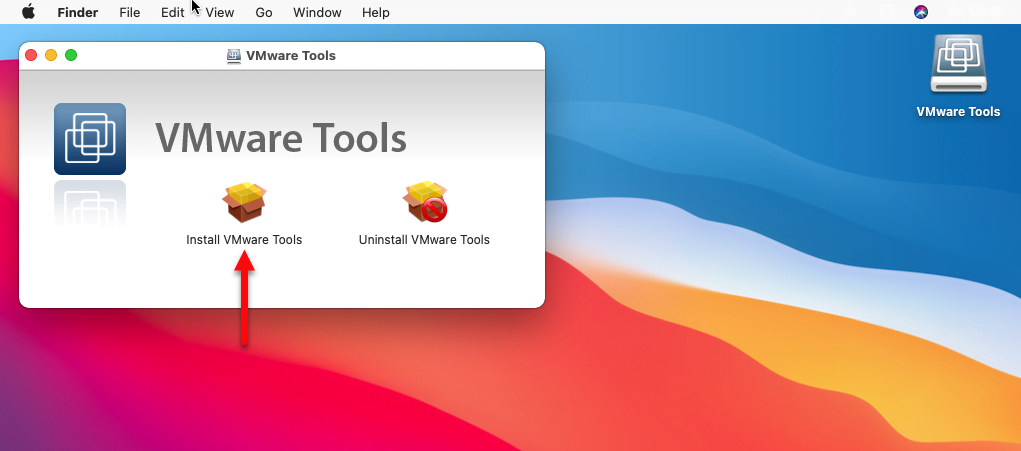Viewport: 1021px width, 451px height.
Task: Click the "Install VMware Tools" label
Action: [244, 239]
